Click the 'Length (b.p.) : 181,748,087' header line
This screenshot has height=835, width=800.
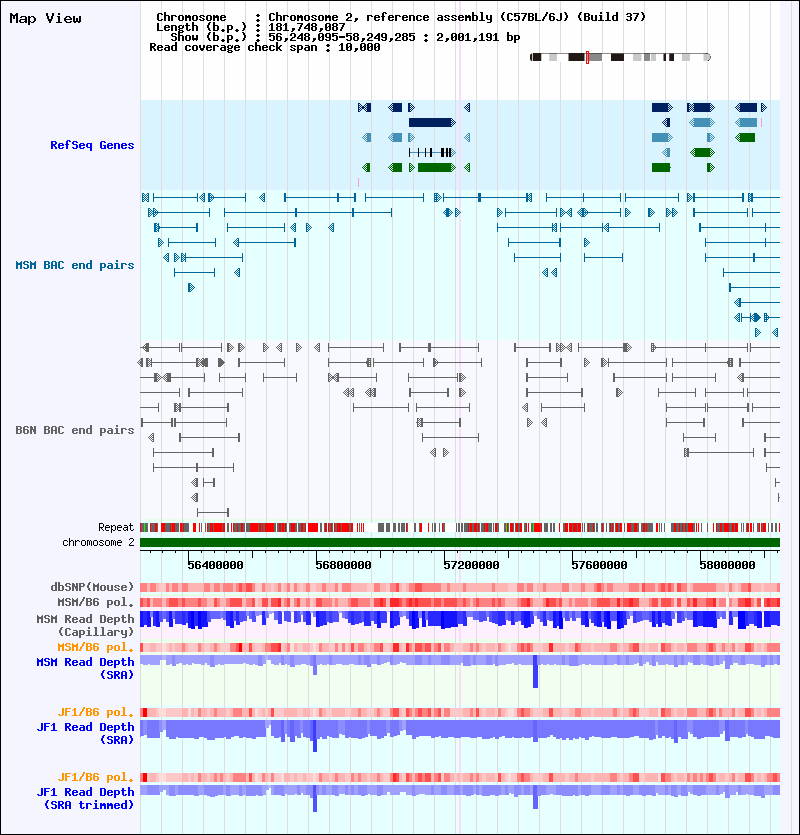point(251,27)
